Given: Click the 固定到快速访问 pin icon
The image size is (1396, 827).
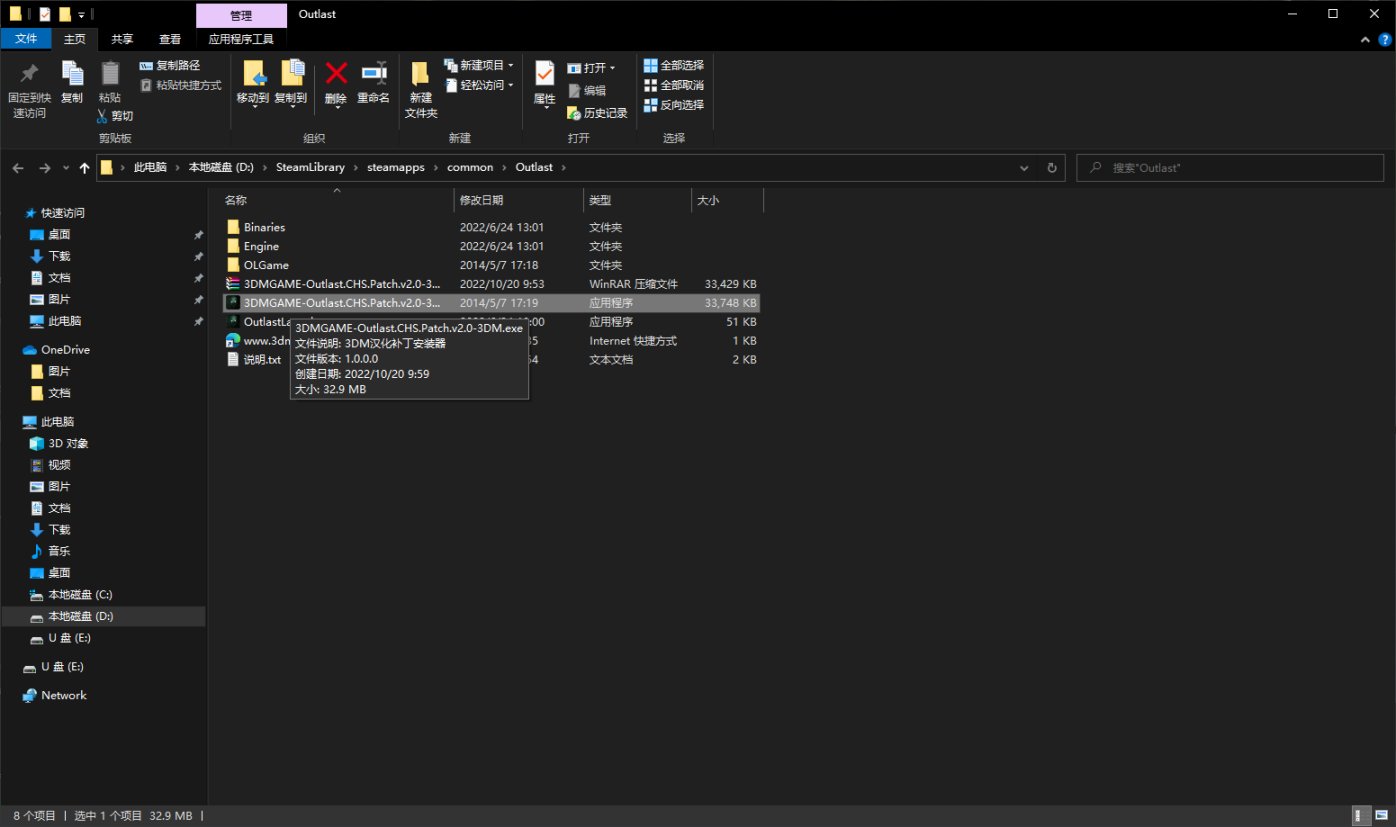Looking at the screenshot, I should (29, 74).
